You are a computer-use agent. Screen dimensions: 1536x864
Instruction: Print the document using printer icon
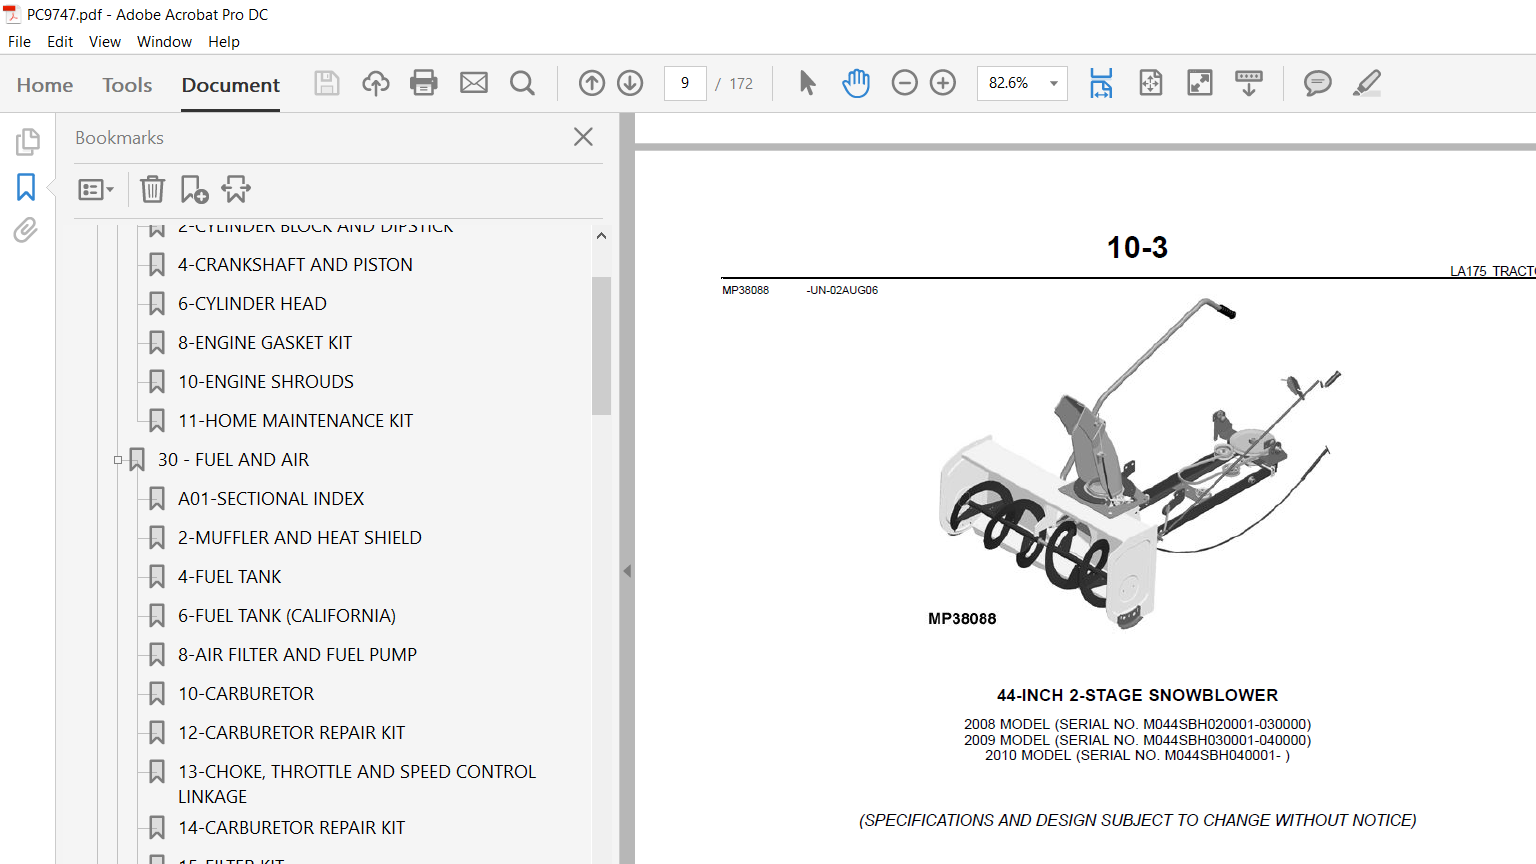click(424, 83)
